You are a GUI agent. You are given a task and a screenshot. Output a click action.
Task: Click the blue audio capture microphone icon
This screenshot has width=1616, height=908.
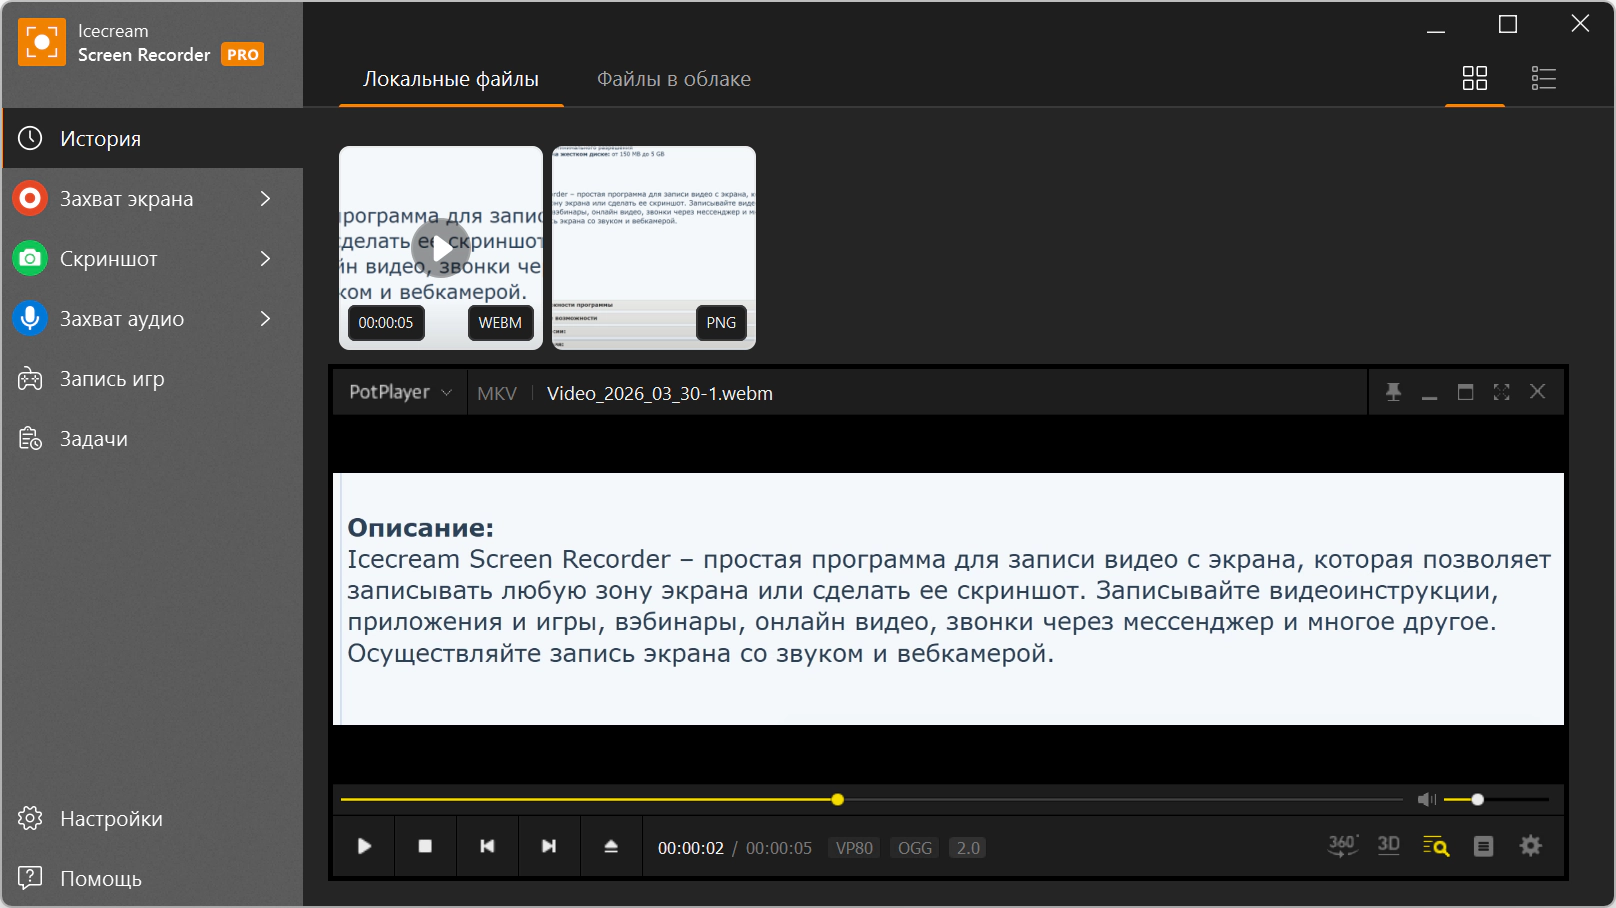[30, 318]
